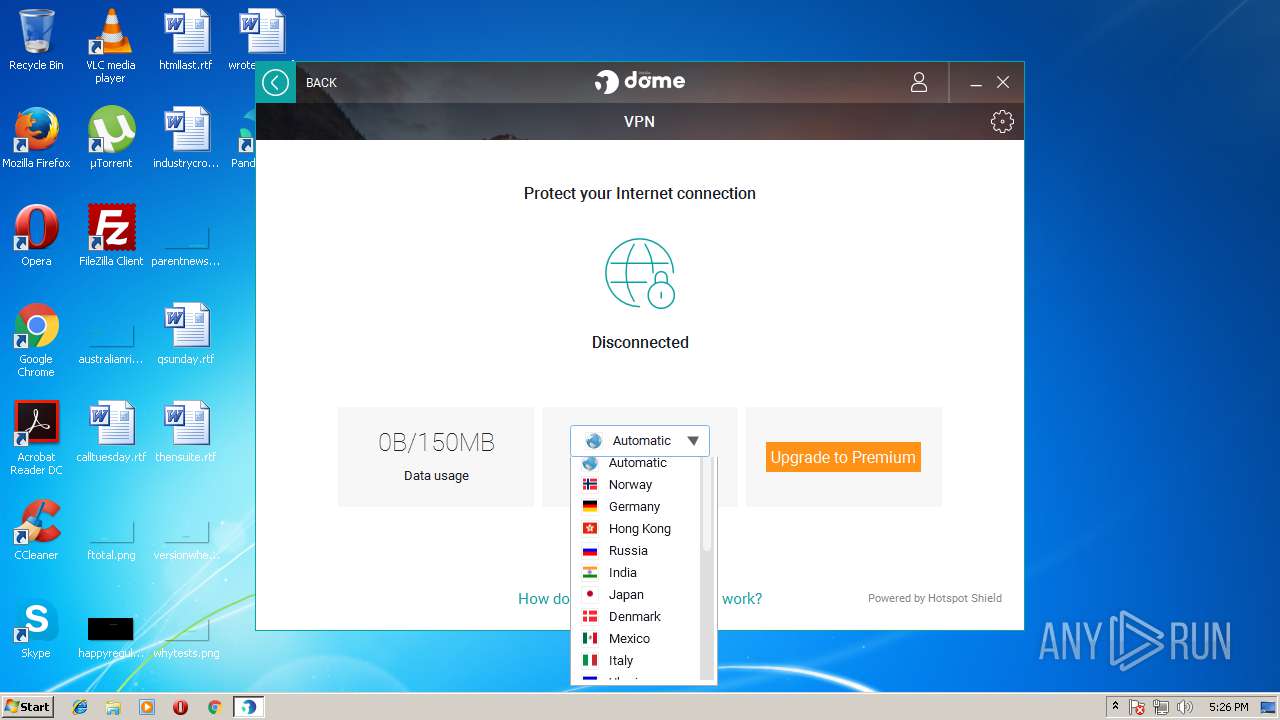Select thensuite.rtf file on desktop
Image resolution: width=1280 pixels, height=720 pixels.
(186, 432)
